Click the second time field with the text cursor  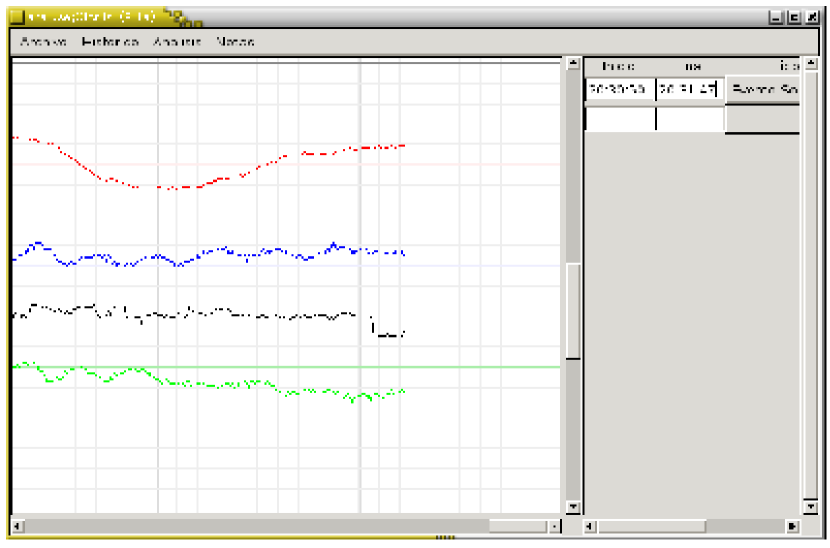tap(690, 89)
